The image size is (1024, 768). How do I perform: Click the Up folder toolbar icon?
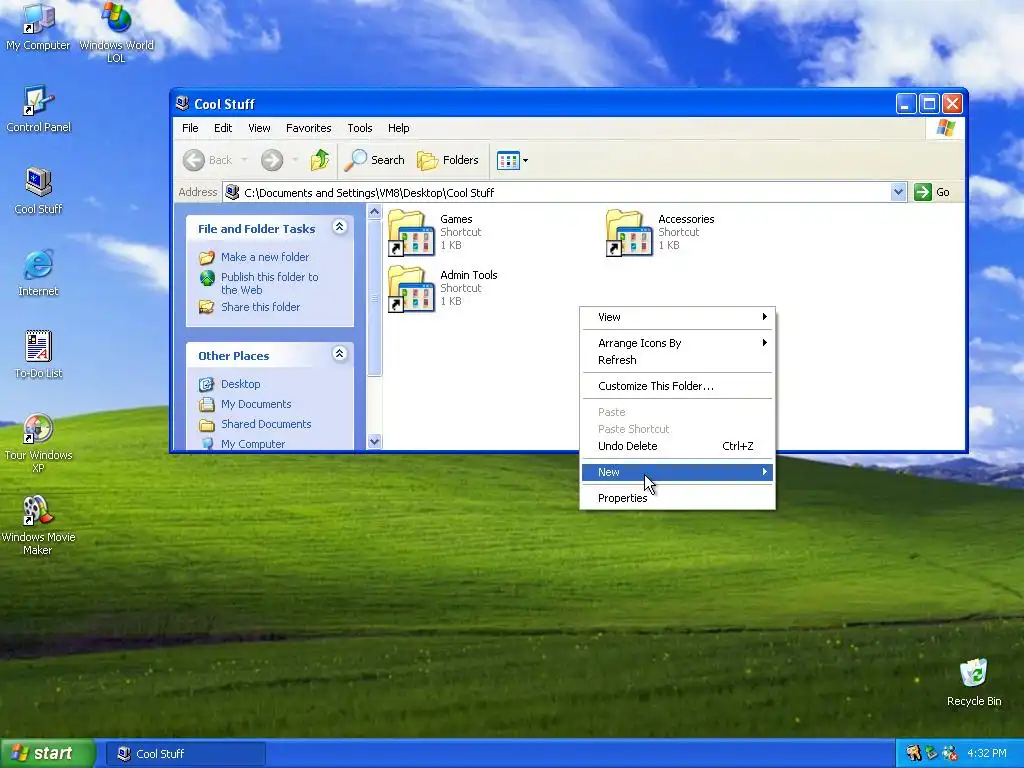point(319,160)
